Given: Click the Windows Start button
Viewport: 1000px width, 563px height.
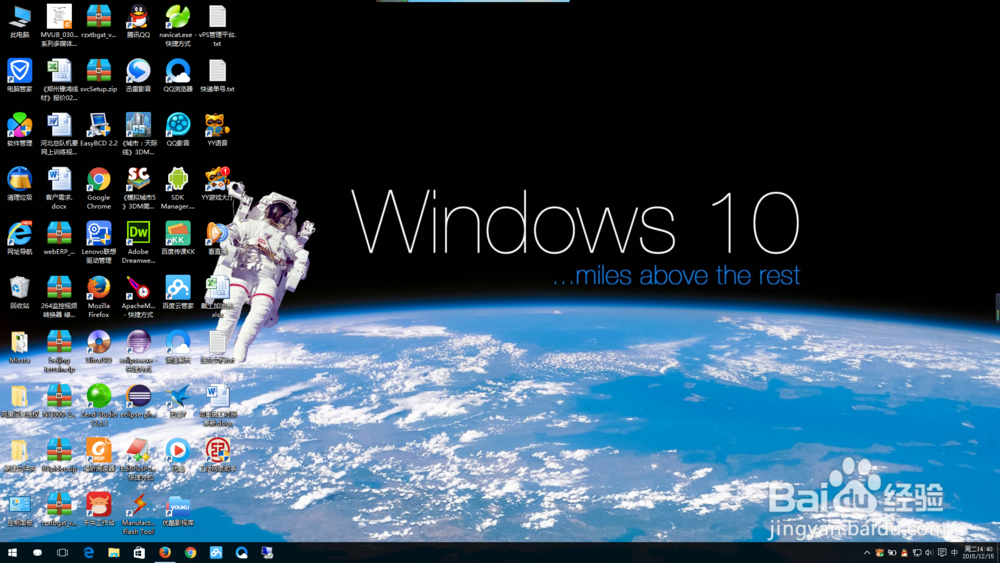Looking at the screenshot, I should point(12,553).
